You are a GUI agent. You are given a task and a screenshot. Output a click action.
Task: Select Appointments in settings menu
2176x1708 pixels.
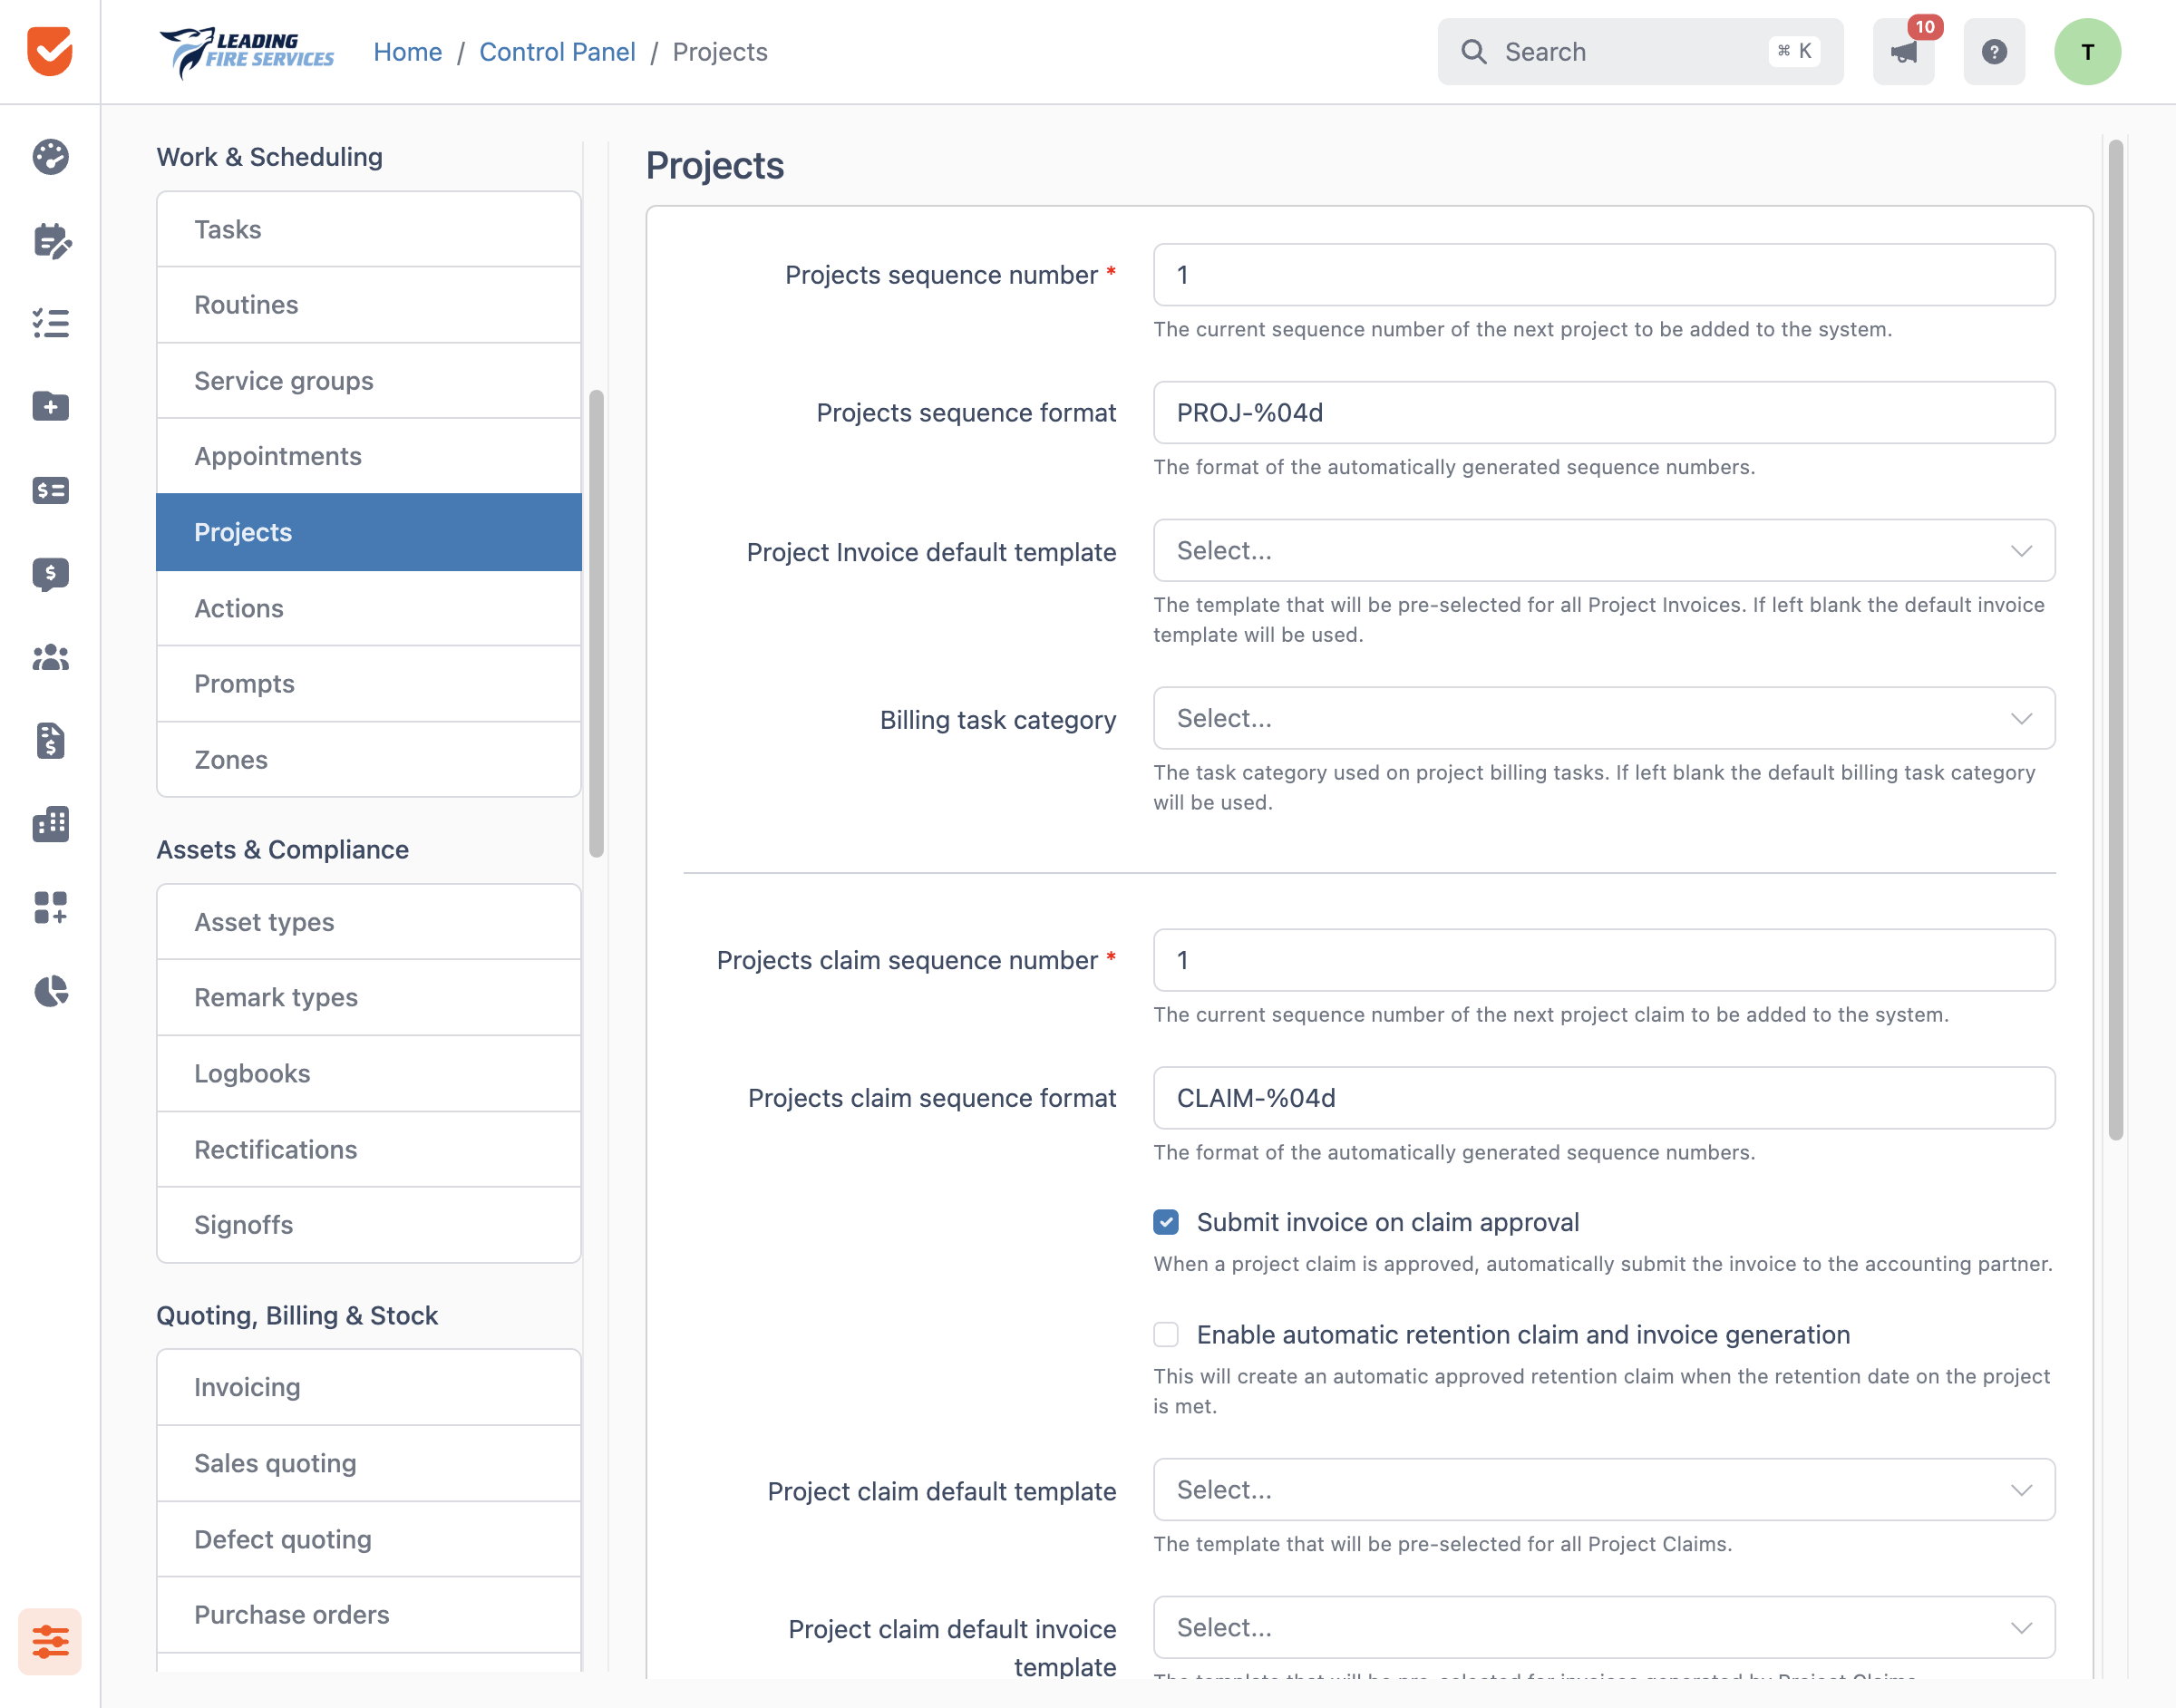(x=369, y=456)
